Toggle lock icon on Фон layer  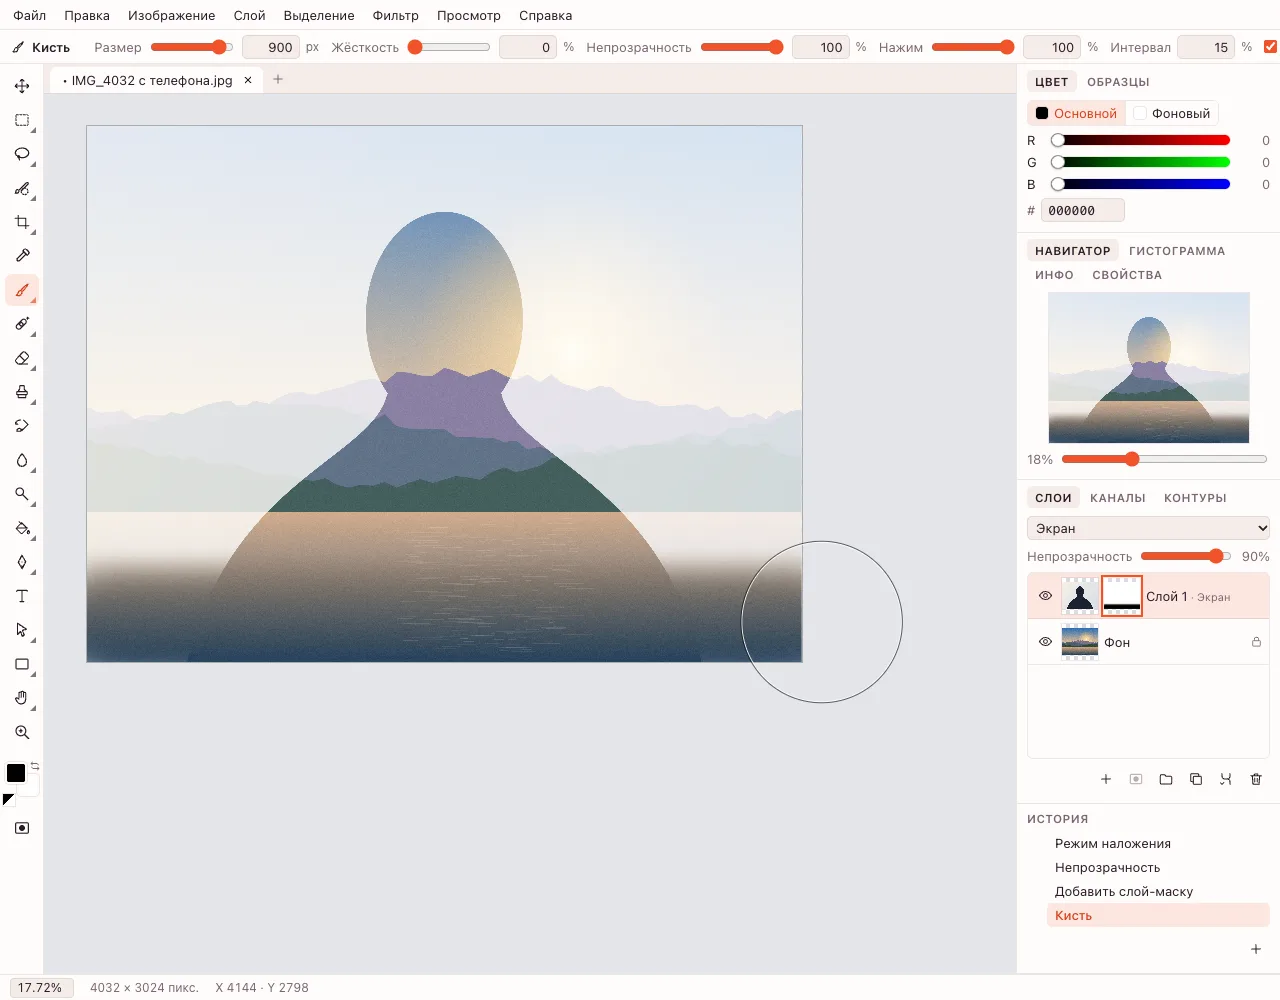click(1256, 642)
